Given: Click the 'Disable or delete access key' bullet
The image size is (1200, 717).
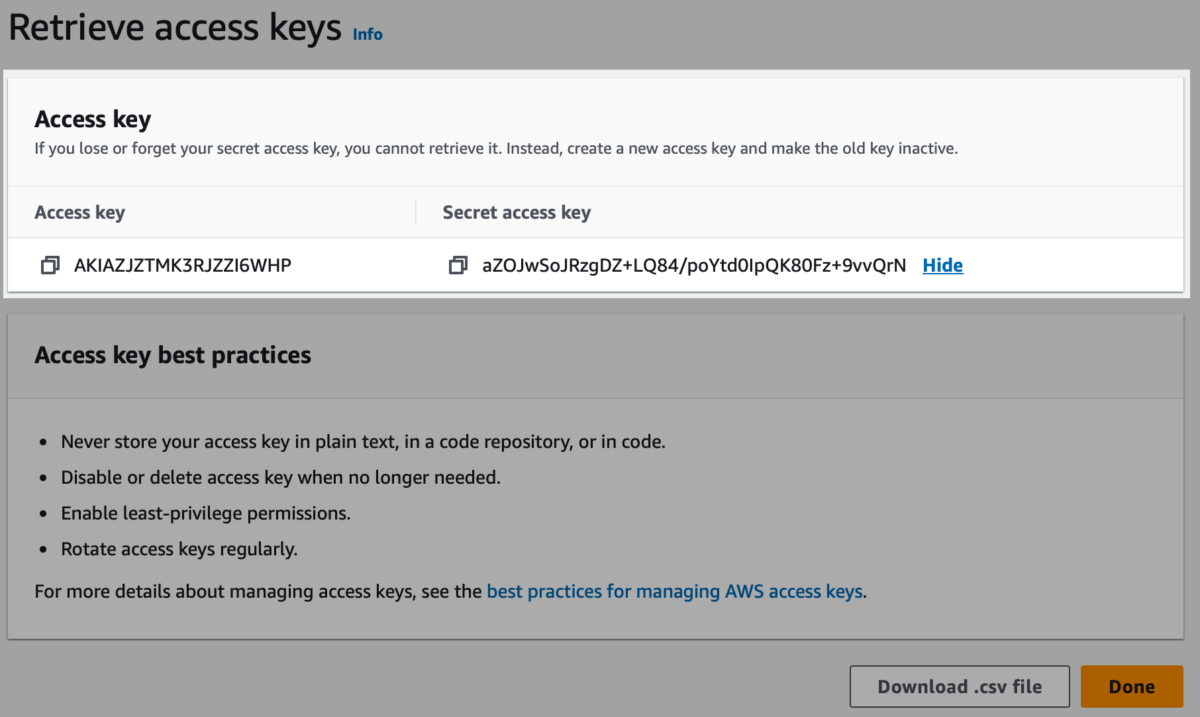Looking at the screenshot, I should point(281,477).
